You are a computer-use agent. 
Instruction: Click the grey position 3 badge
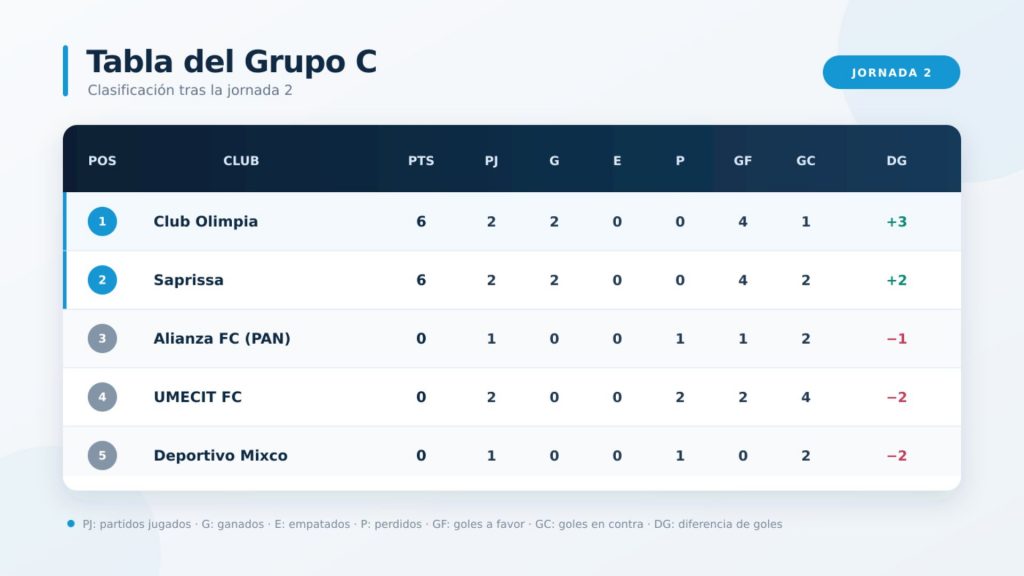102,338
